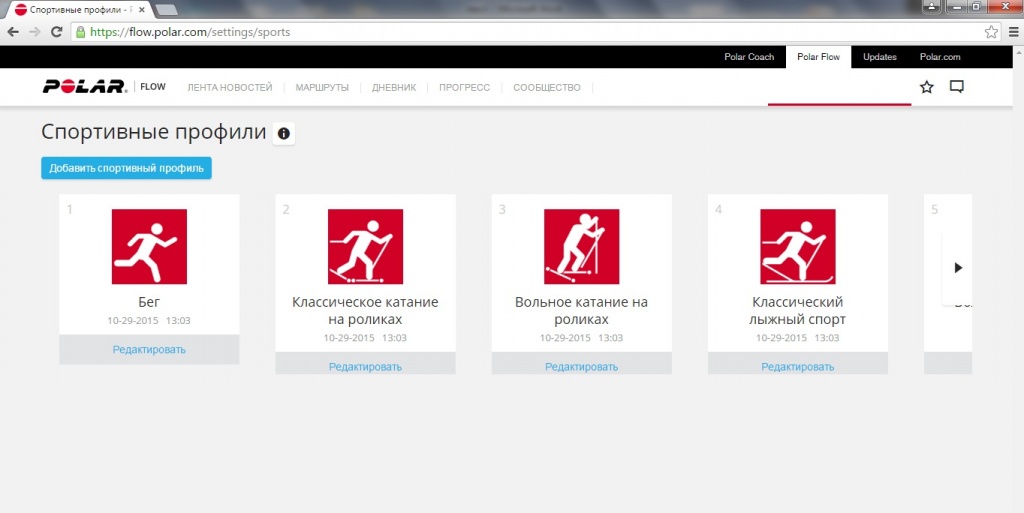
Task: Open the new browser tab button
Action: point(167,10)
